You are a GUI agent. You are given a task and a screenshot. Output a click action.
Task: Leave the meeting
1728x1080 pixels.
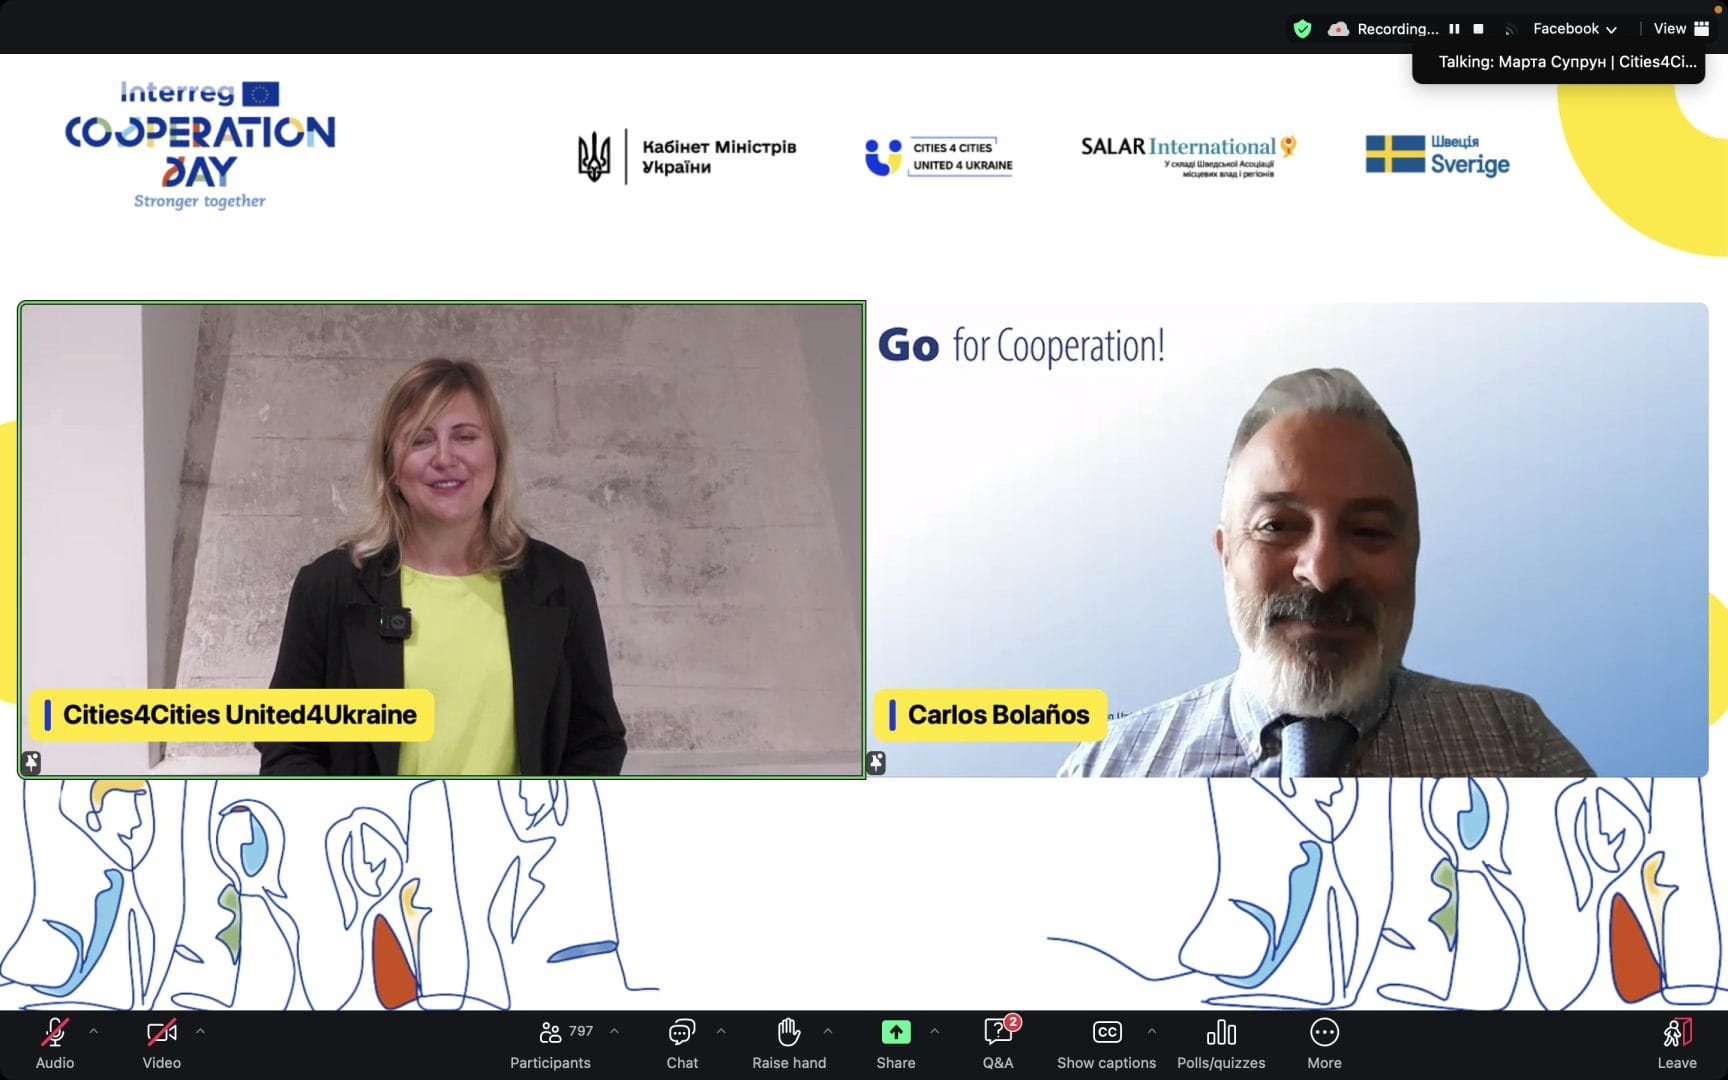tap(1677, 1042)
